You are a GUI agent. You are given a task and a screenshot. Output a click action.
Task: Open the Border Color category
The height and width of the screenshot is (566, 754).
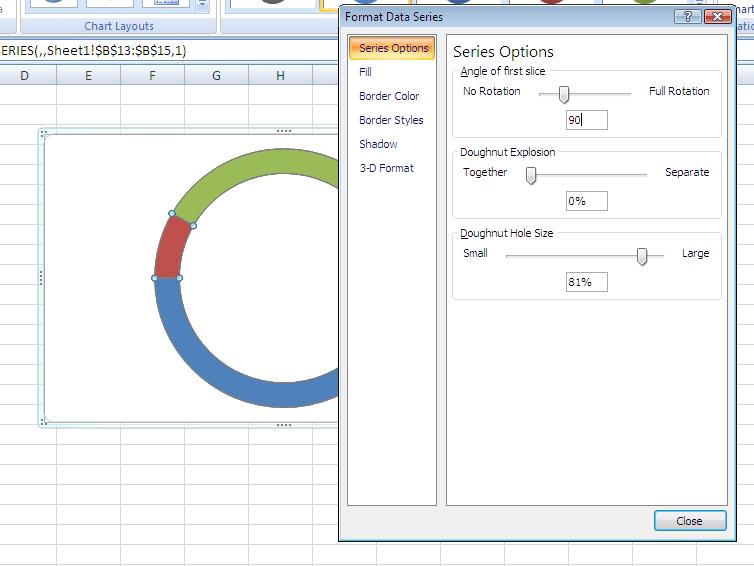pos(389,96)
